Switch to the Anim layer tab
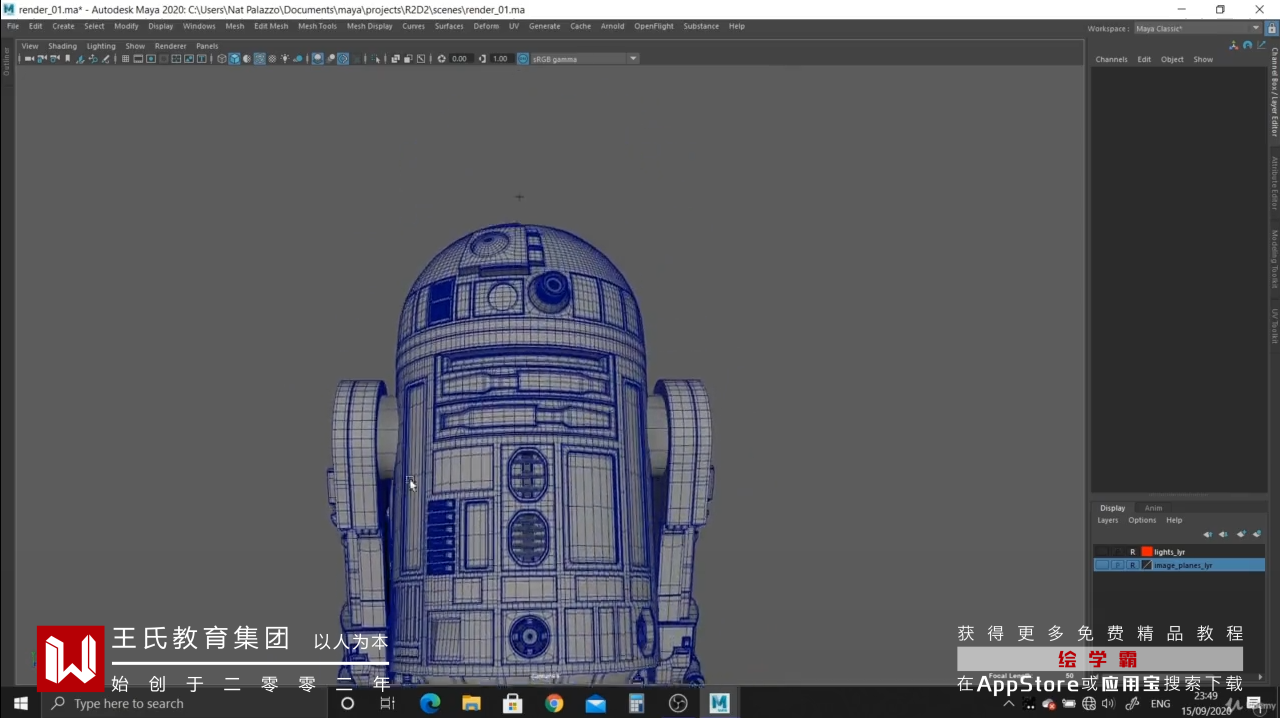This screenshot has height=718, width=1280. point(1153,508)
